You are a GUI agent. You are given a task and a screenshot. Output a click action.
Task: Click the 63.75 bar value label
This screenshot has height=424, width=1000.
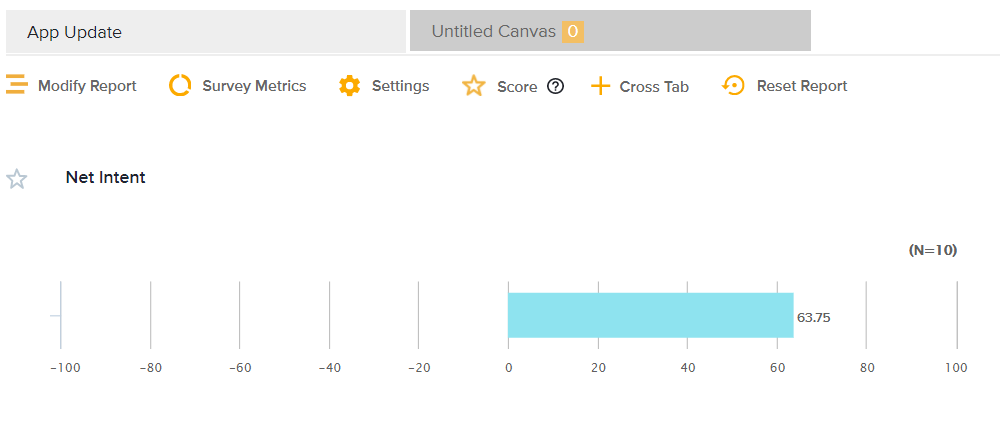click(x=814, y=318)
